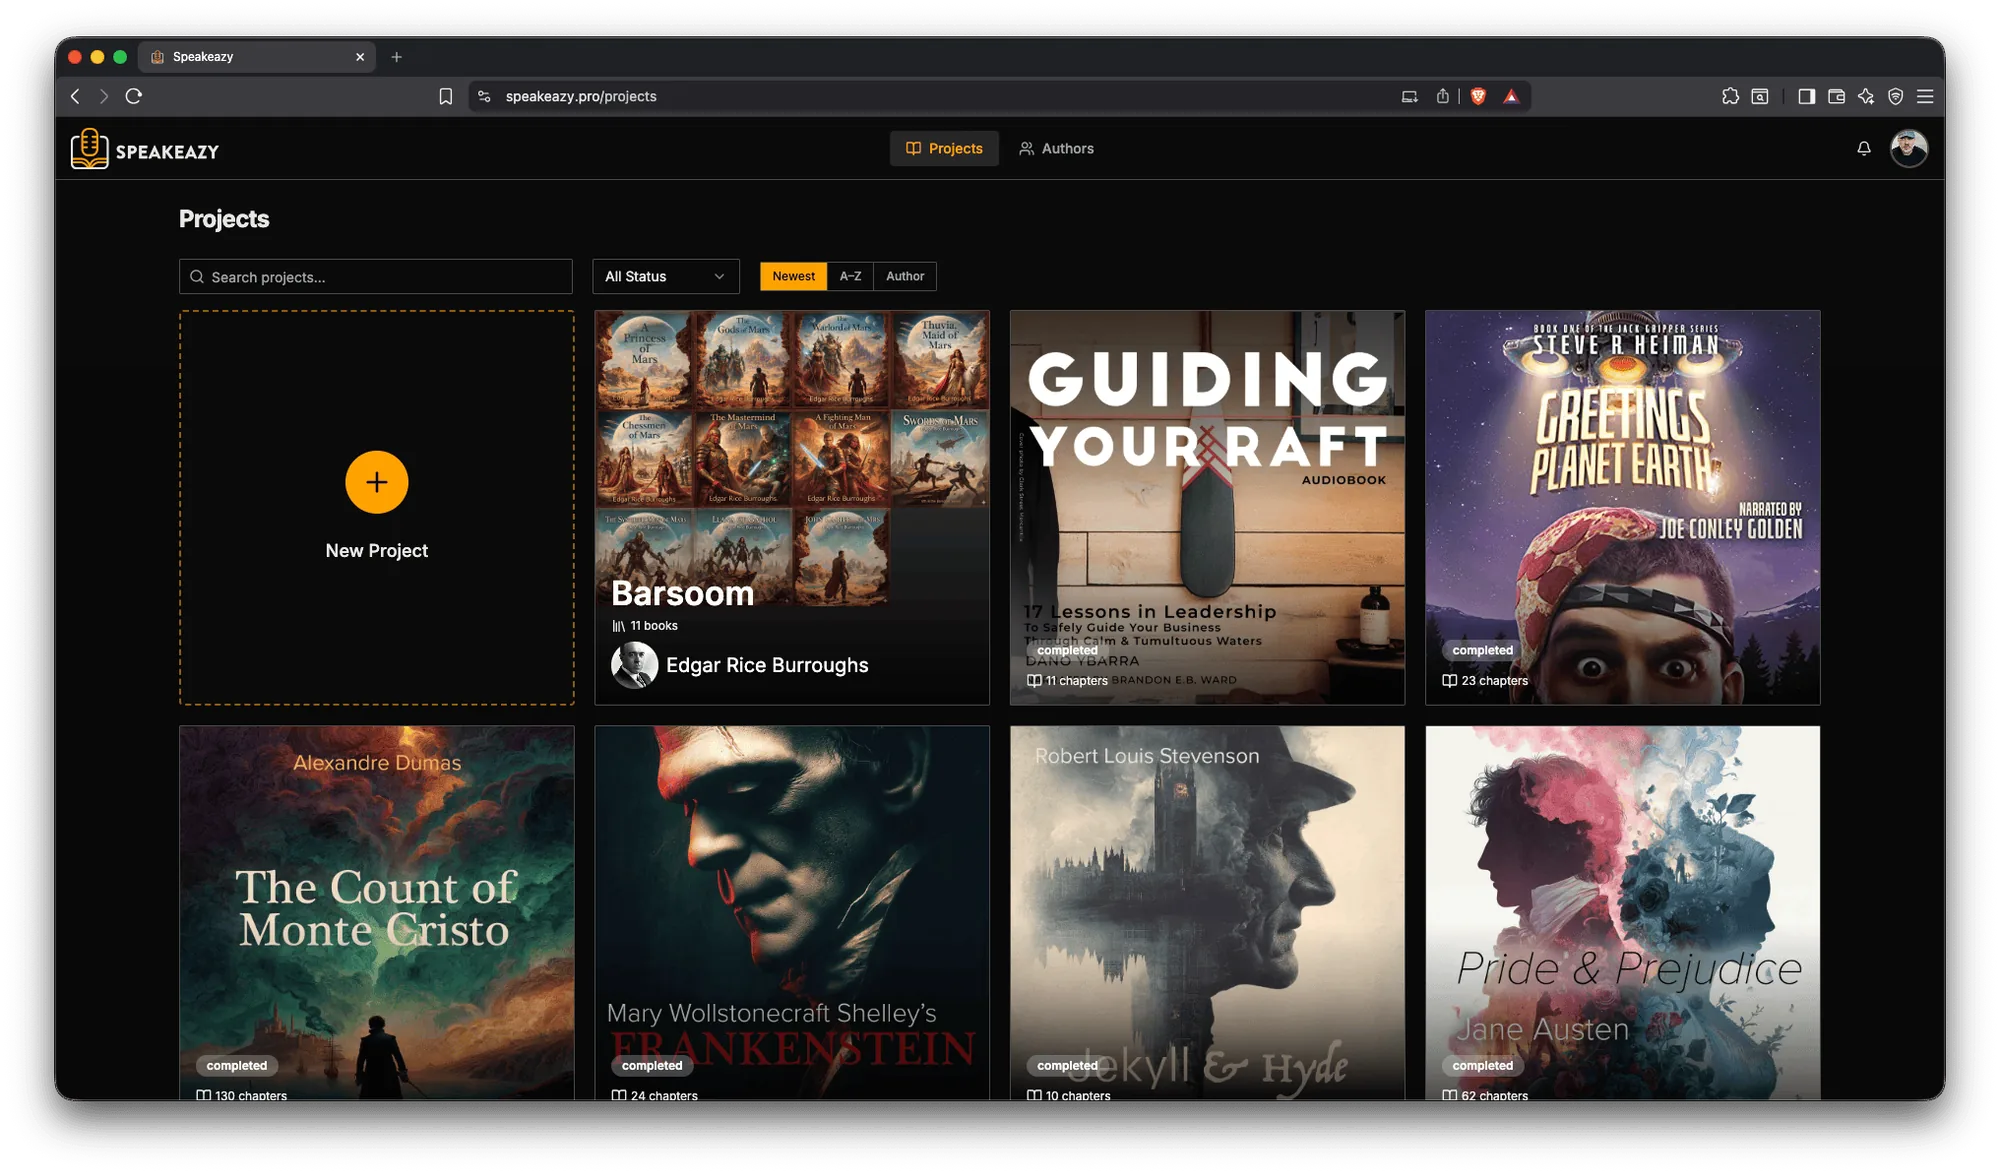Open the Pride & Prejudice project
Image resolution: width=2000 pixels, height=1173 pixels.
1622,913
